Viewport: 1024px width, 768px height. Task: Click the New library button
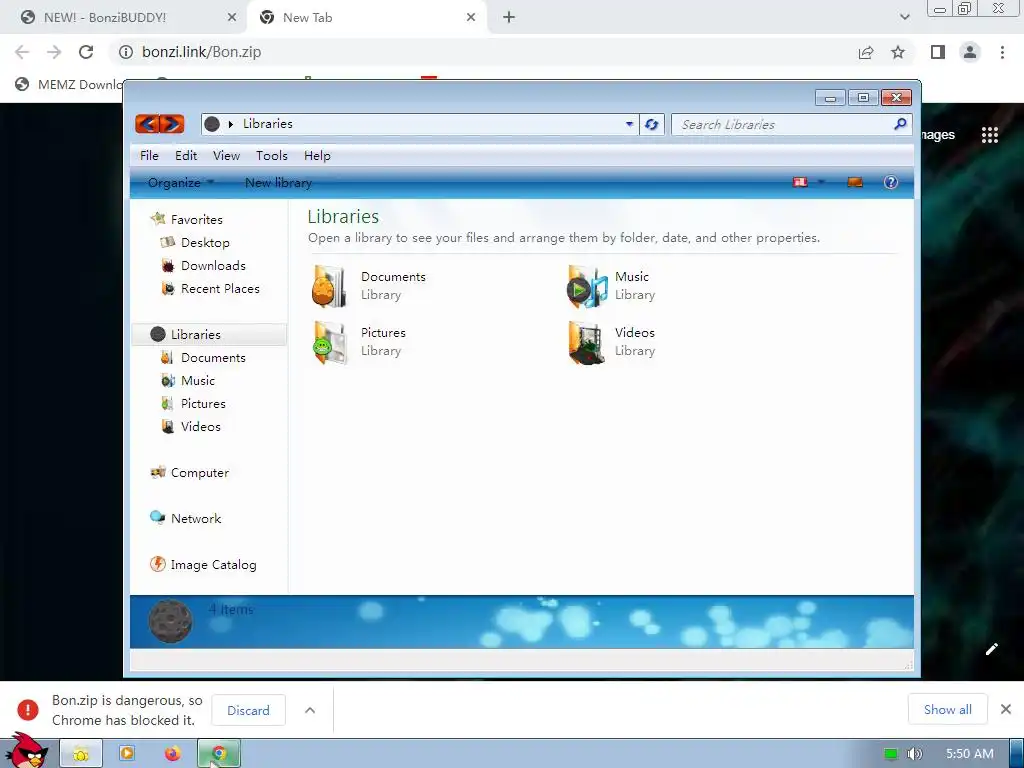278,183
